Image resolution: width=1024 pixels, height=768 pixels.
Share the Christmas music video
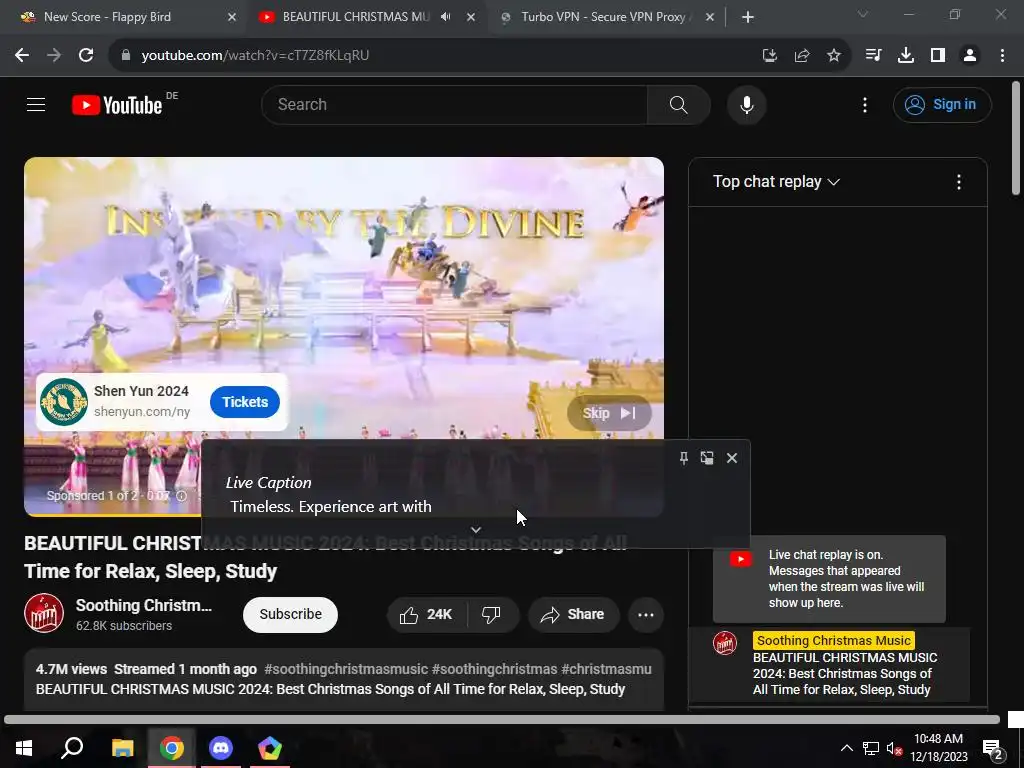click(x=573, y=615)
